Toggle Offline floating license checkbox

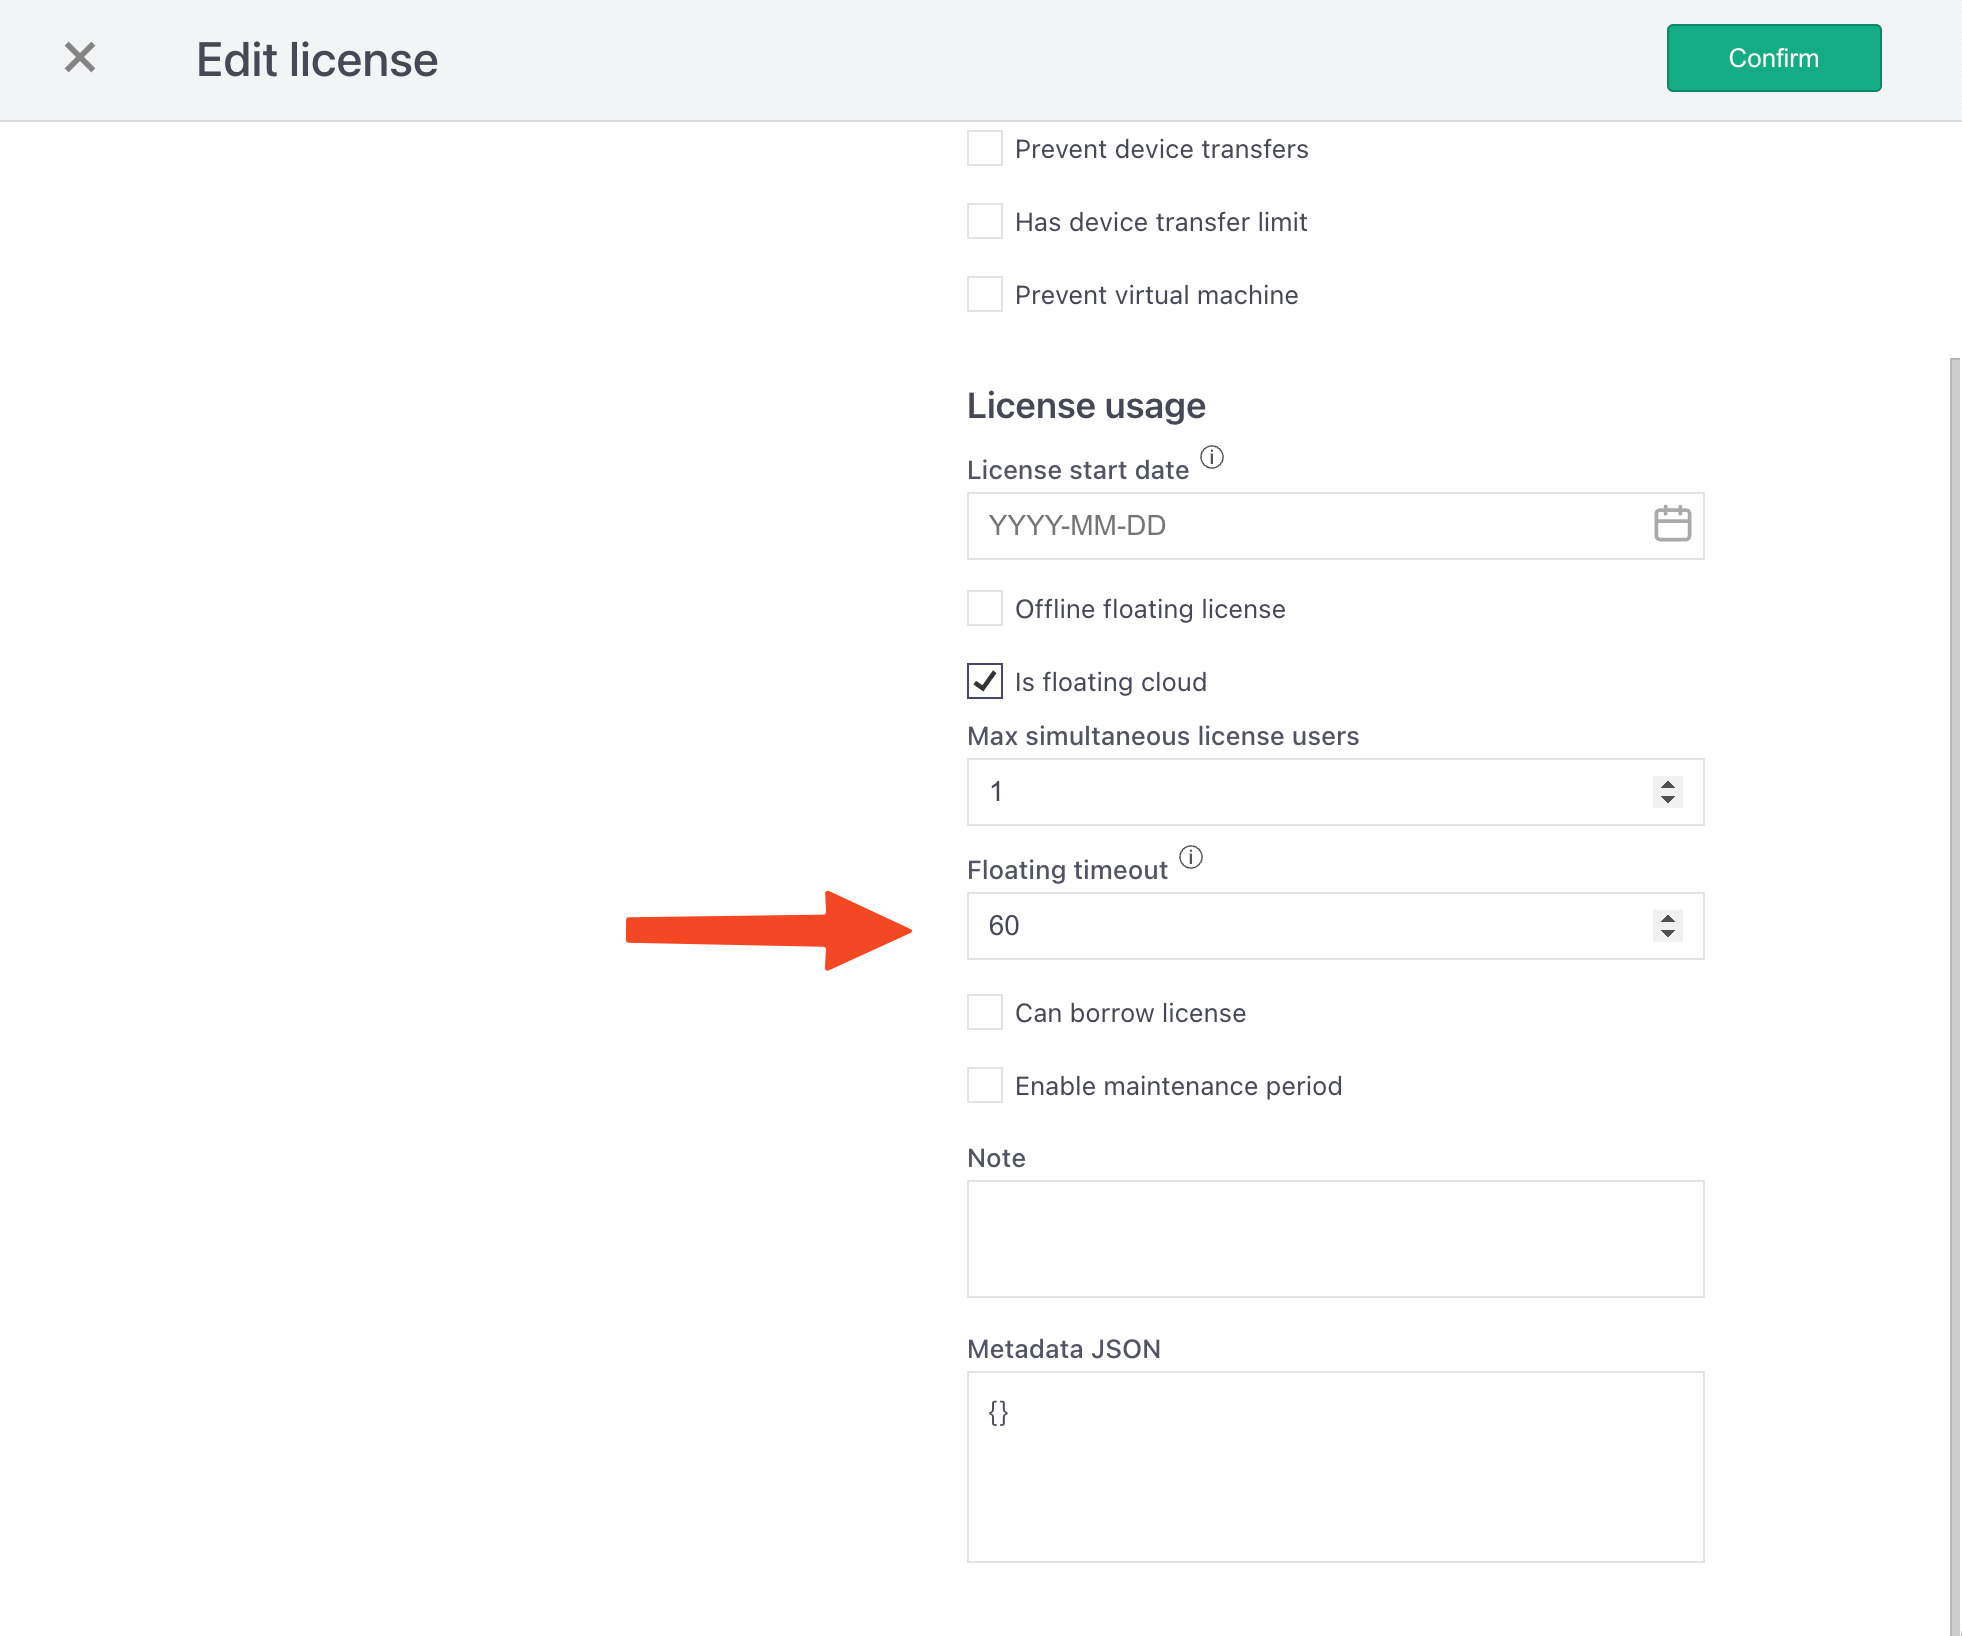[x=985, y=608]
